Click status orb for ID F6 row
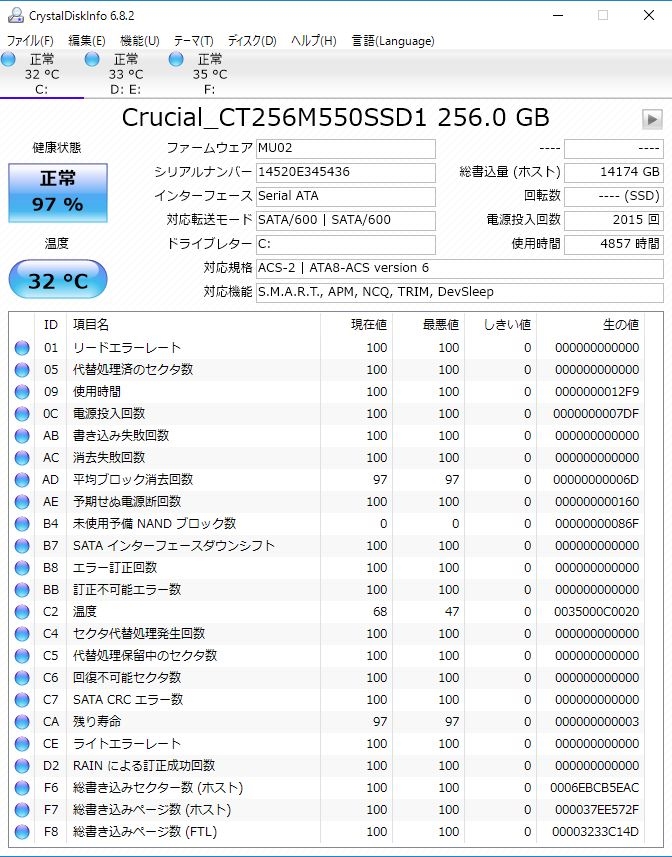This screenshot has height=857, width=672. (x=22, y=788)
